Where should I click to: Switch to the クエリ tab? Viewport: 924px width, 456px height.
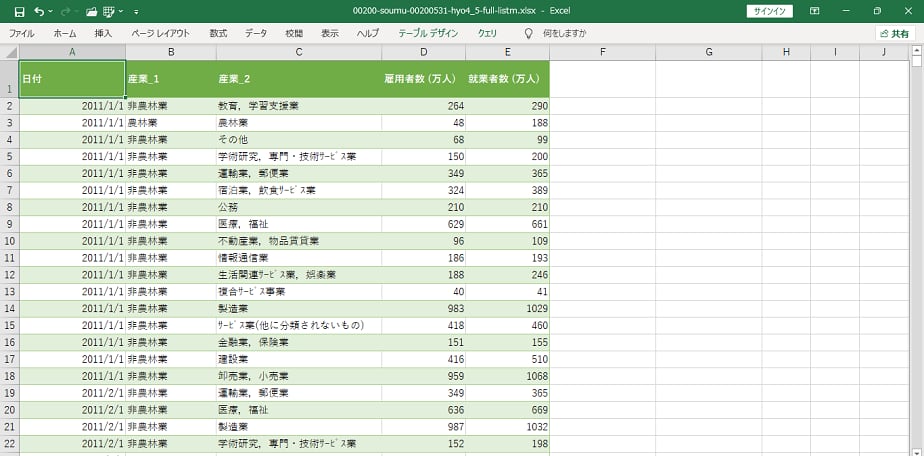488,33
